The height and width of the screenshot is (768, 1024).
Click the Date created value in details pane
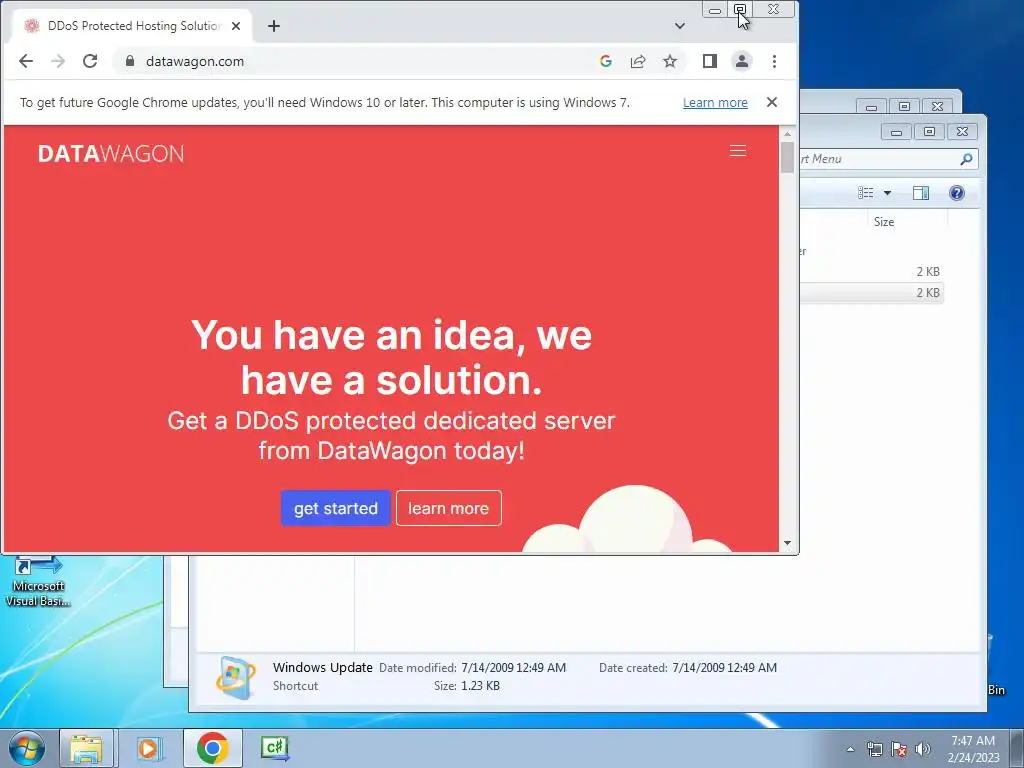(x=724, y=668)
